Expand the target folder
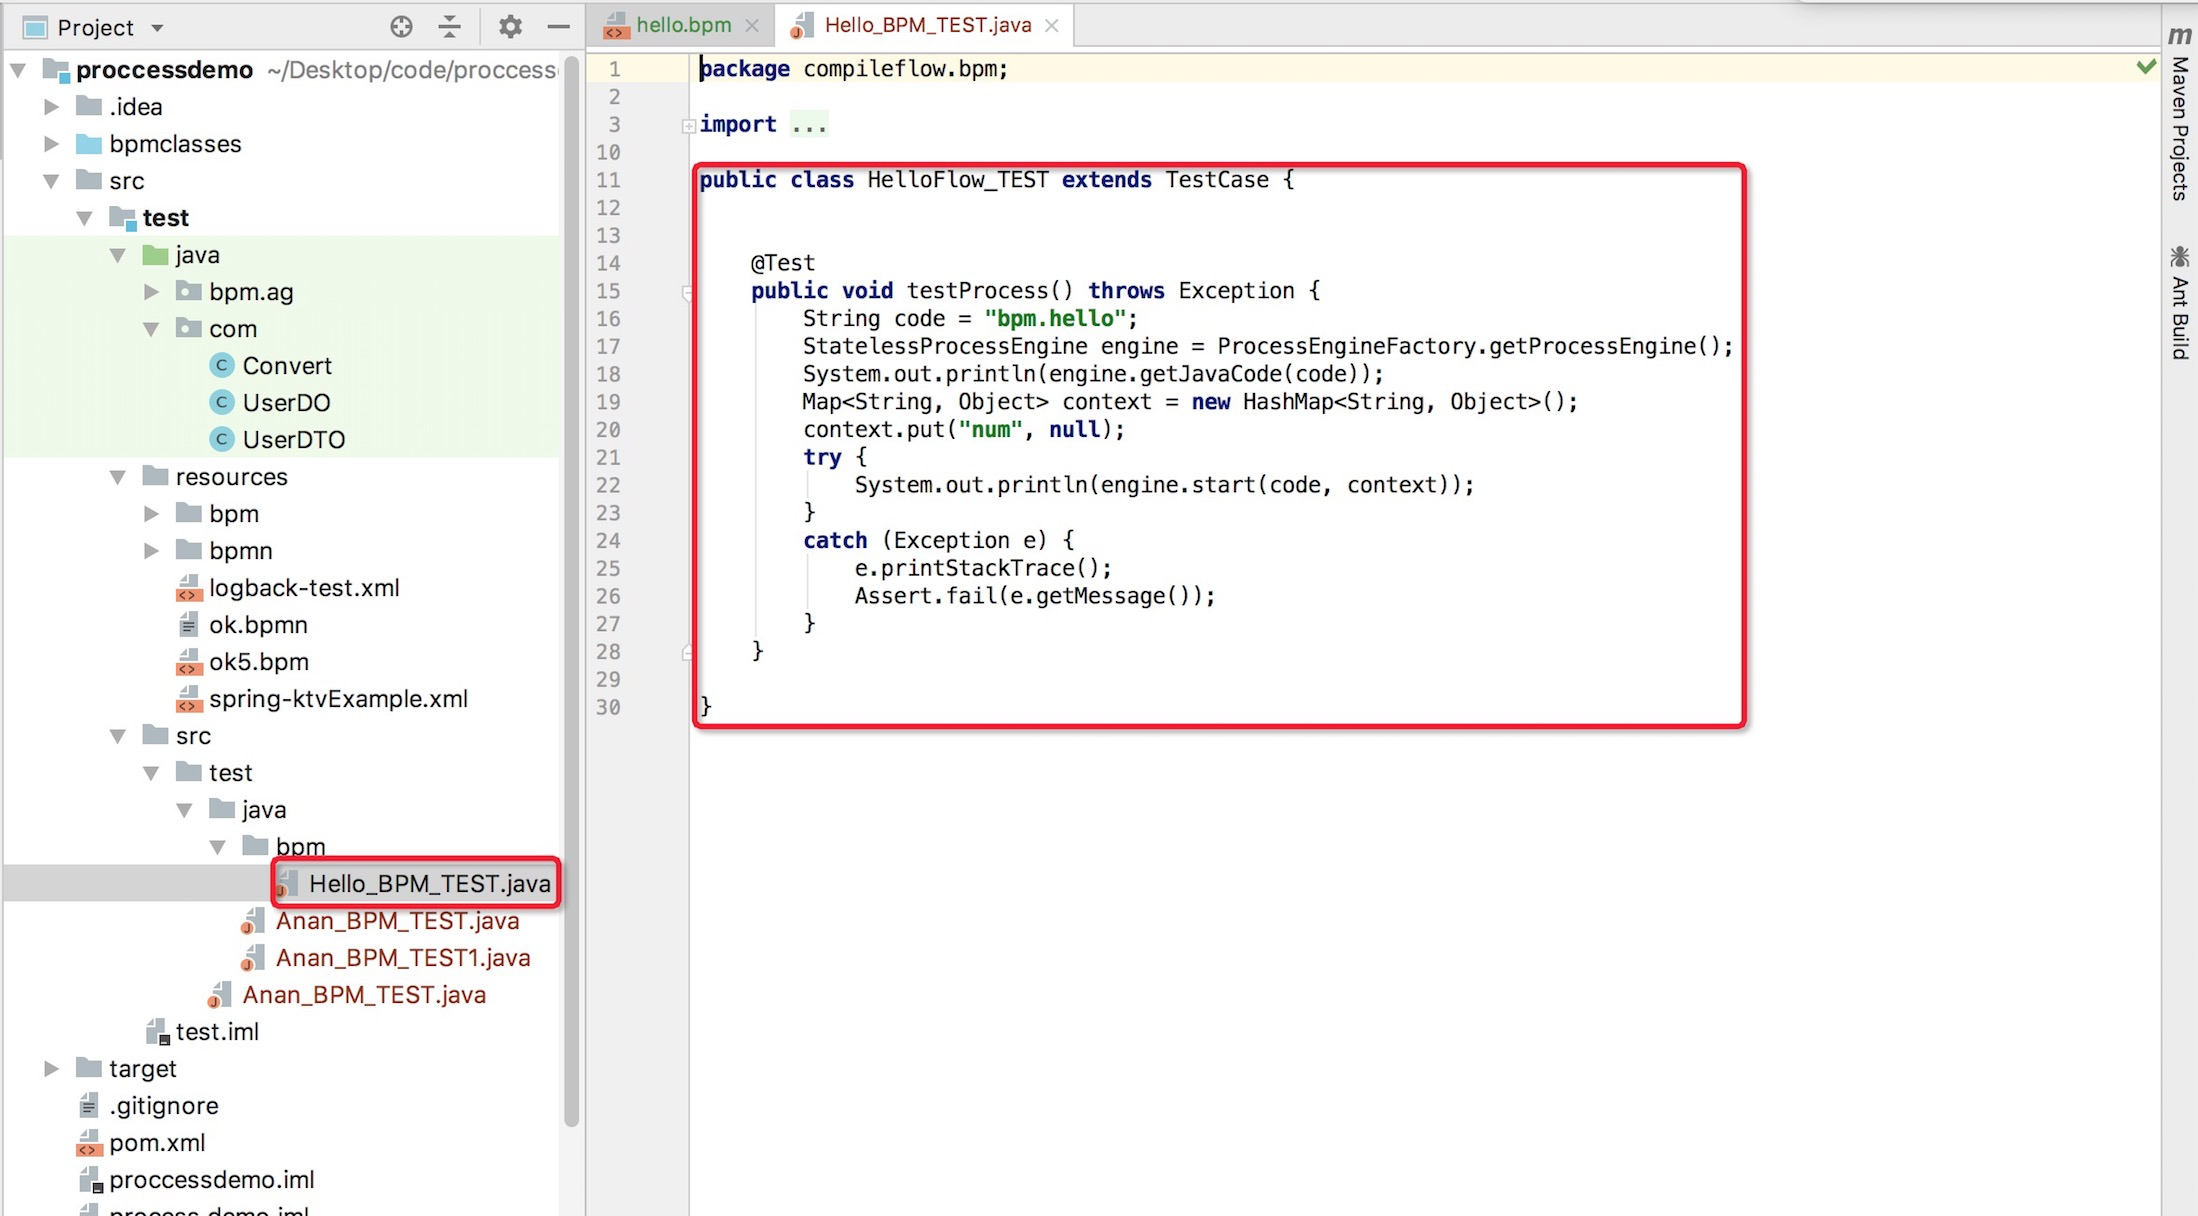Screen dimensions: 2198x1216 coord(51,1069)
